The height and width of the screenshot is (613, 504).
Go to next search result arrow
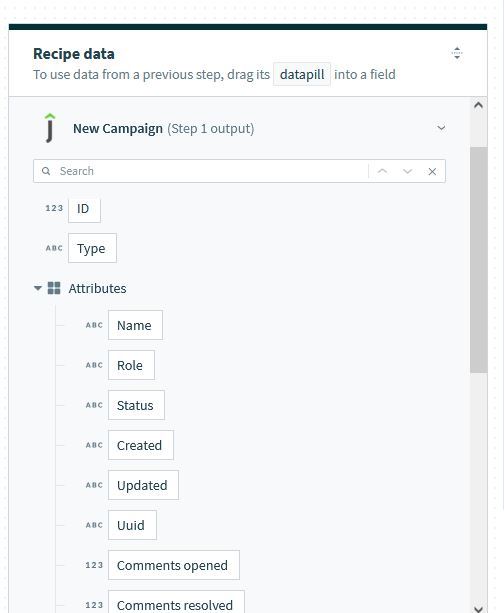(407, 171)
